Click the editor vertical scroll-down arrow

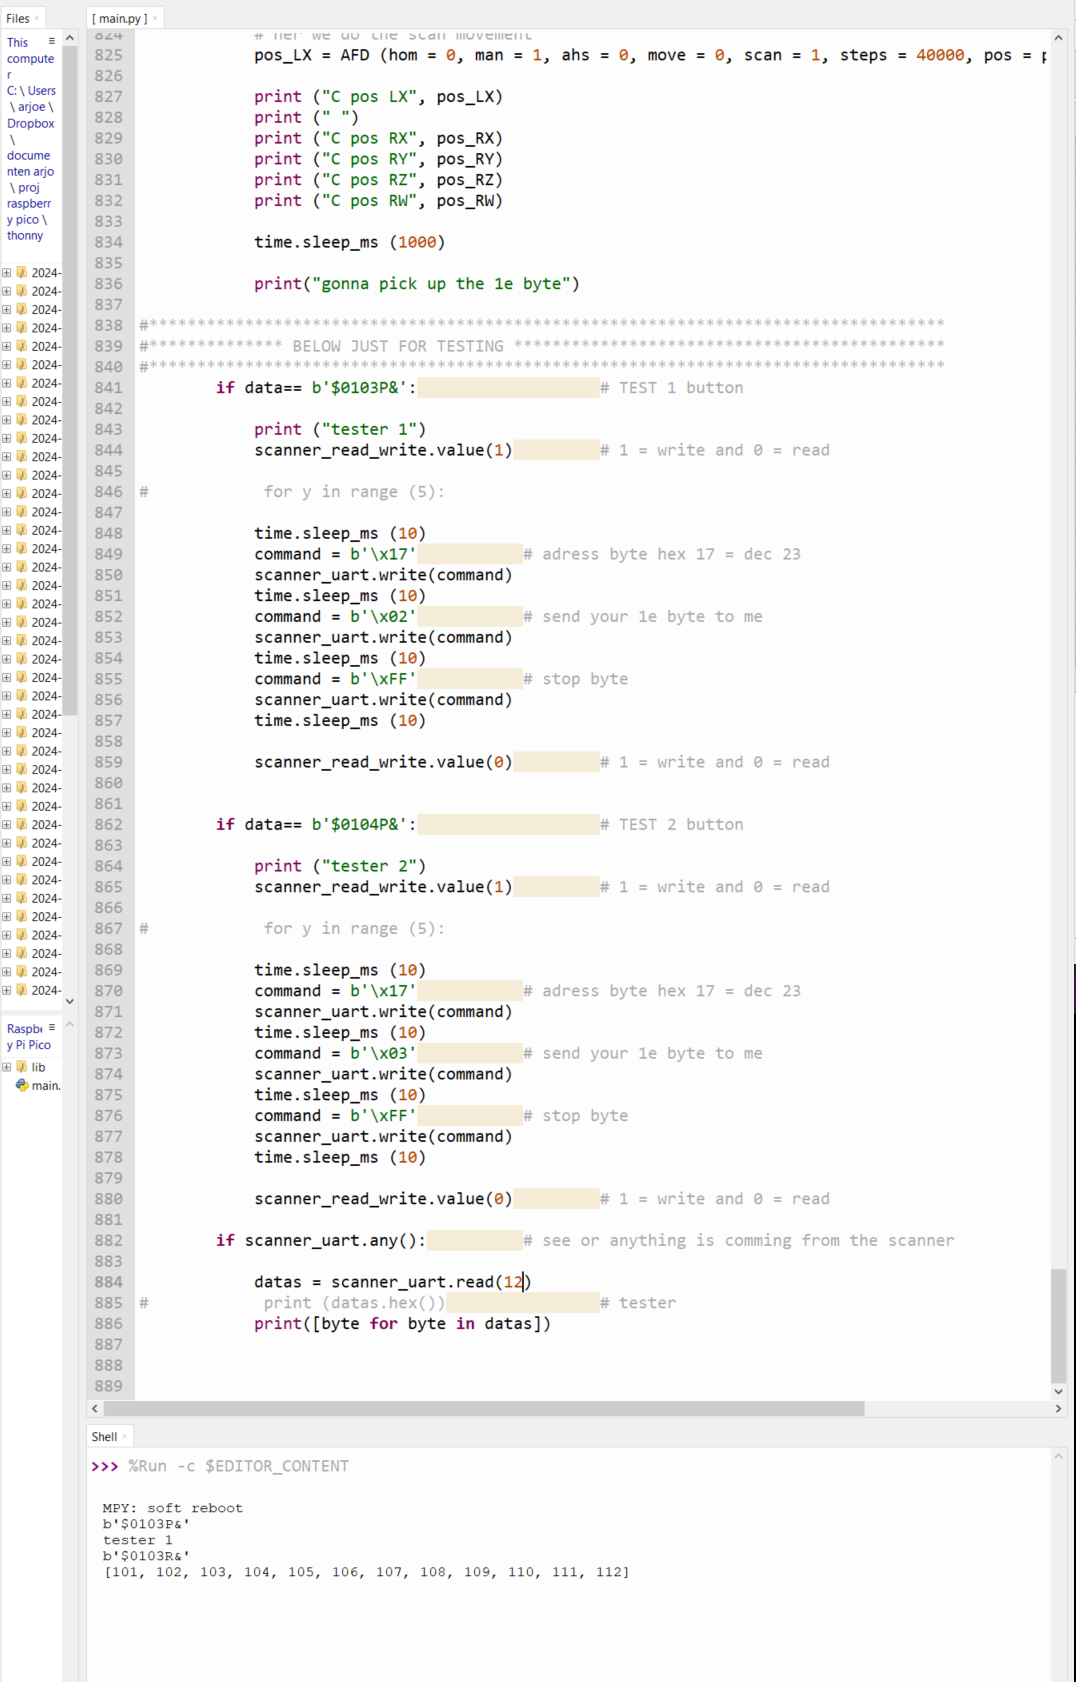1058,1391
